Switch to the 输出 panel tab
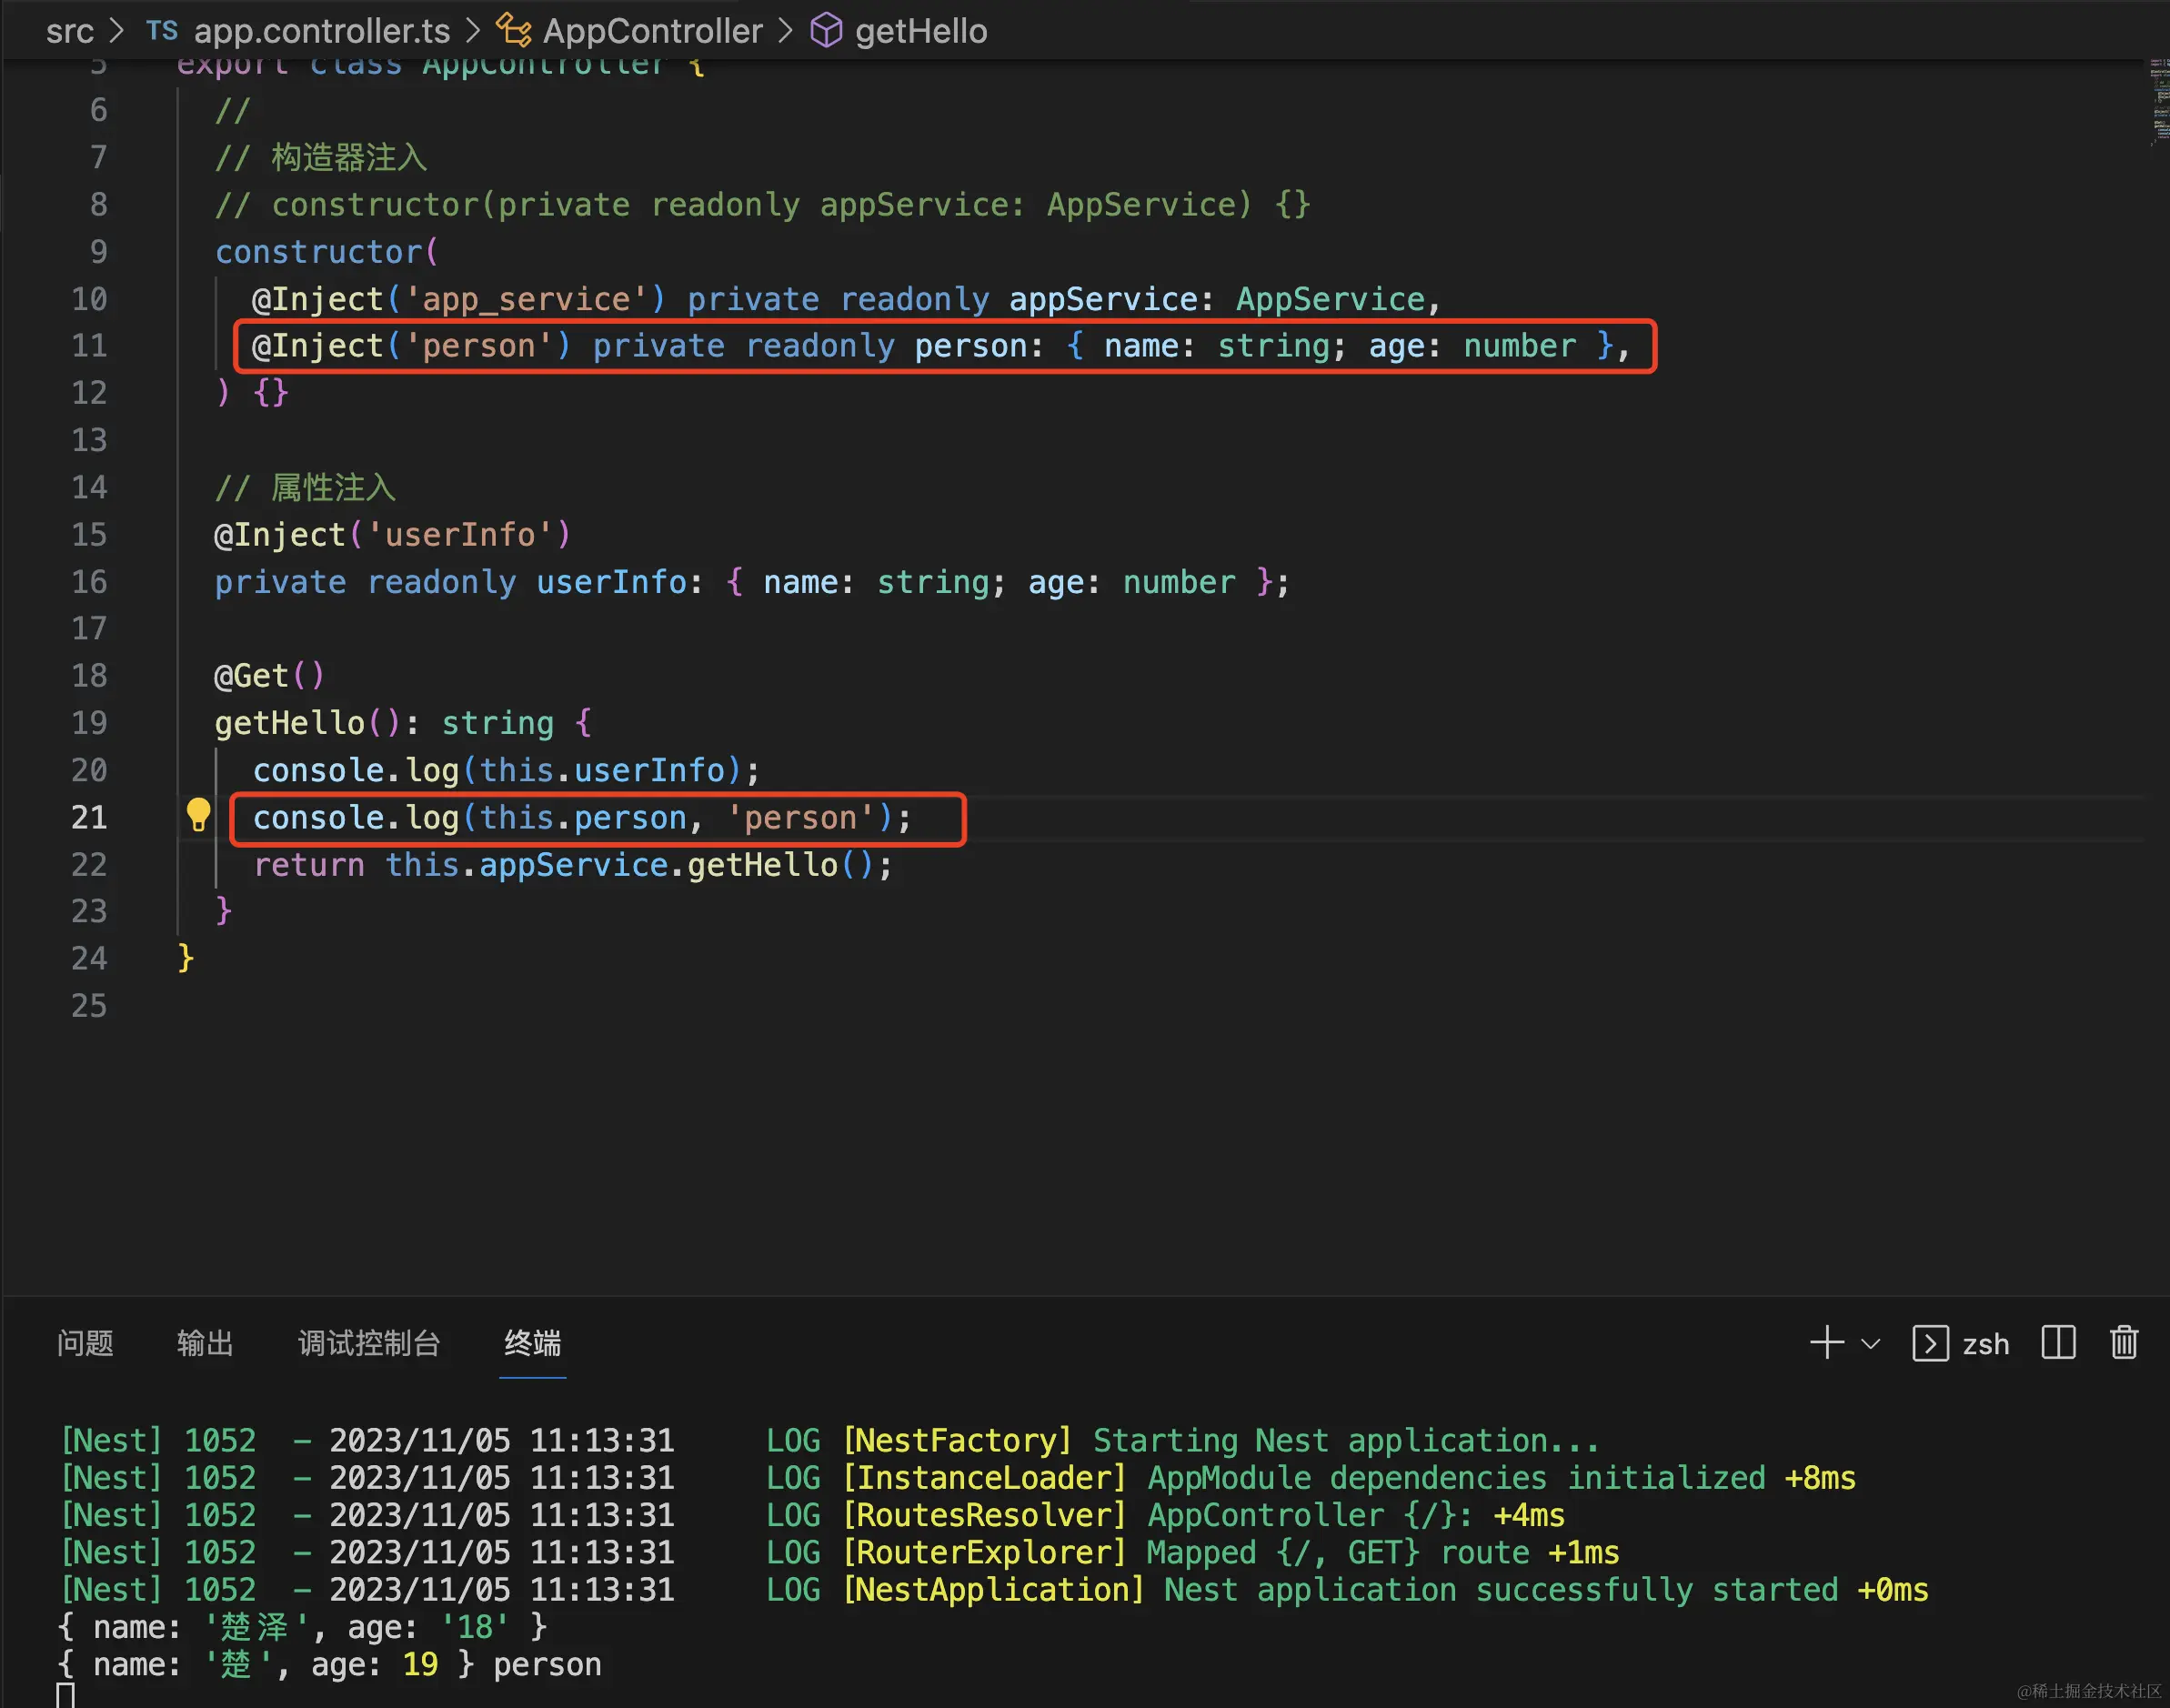The width and height of the screenshot is (2170, 1708). (x=205, y=1342)
